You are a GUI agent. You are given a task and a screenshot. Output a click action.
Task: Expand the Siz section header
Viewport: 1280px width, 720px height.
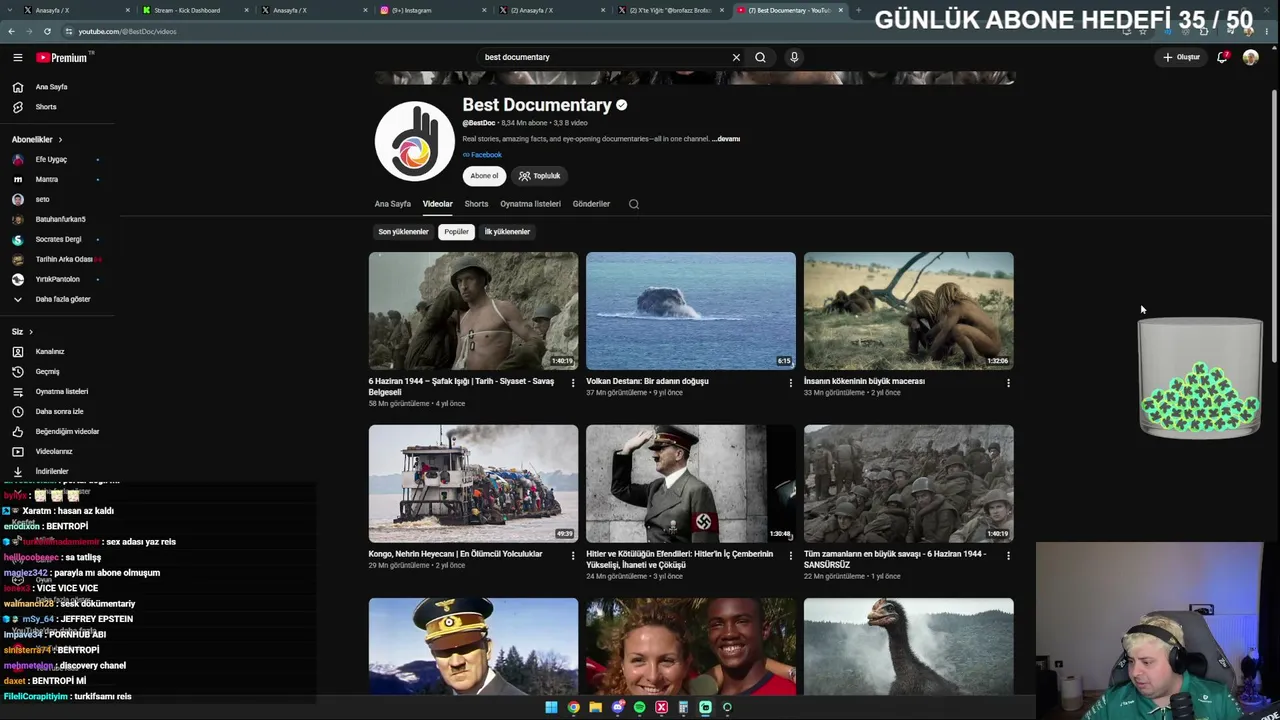pyautogui.click(x=22, y=331)
